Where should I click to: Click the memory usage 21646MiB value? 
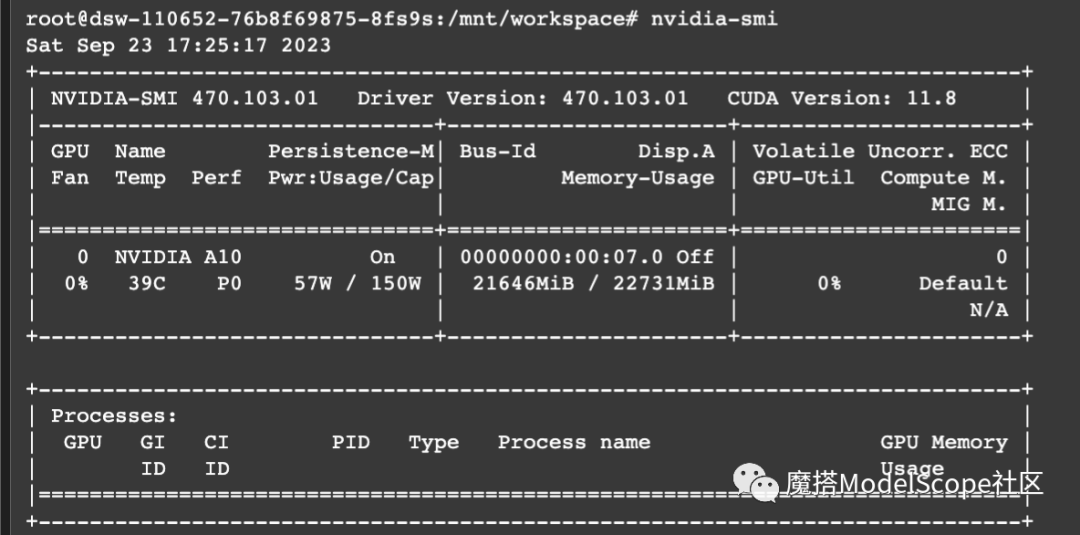[523, 284]
